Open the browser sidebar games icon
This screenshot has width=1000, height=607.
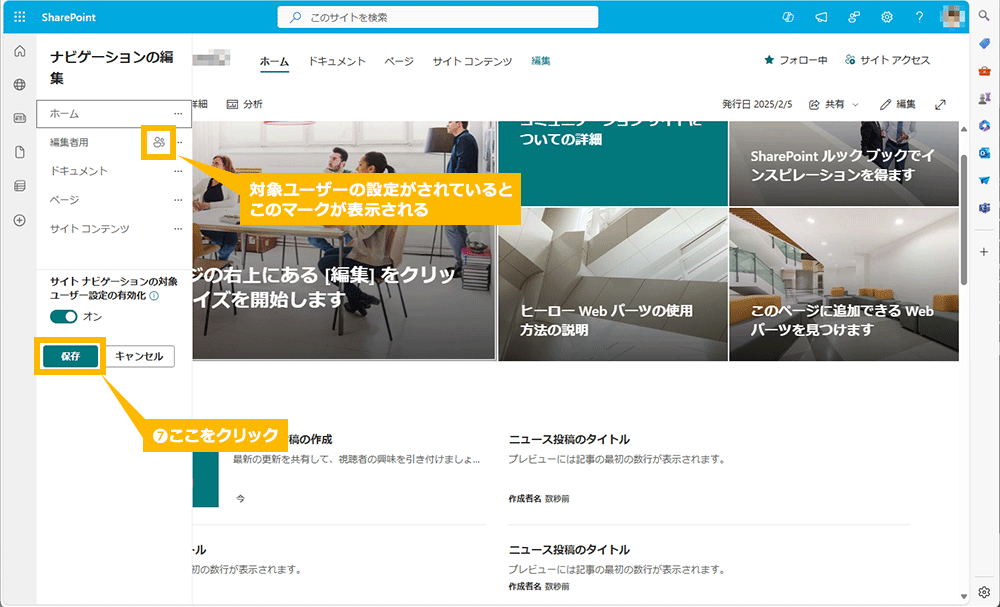tap(984, 98)
